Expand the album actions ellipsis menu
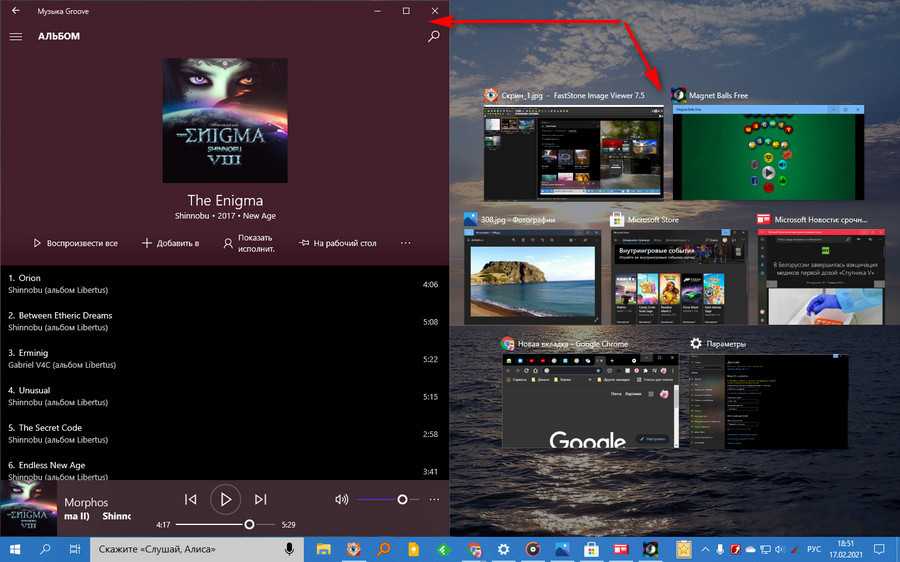 [405, 243]
